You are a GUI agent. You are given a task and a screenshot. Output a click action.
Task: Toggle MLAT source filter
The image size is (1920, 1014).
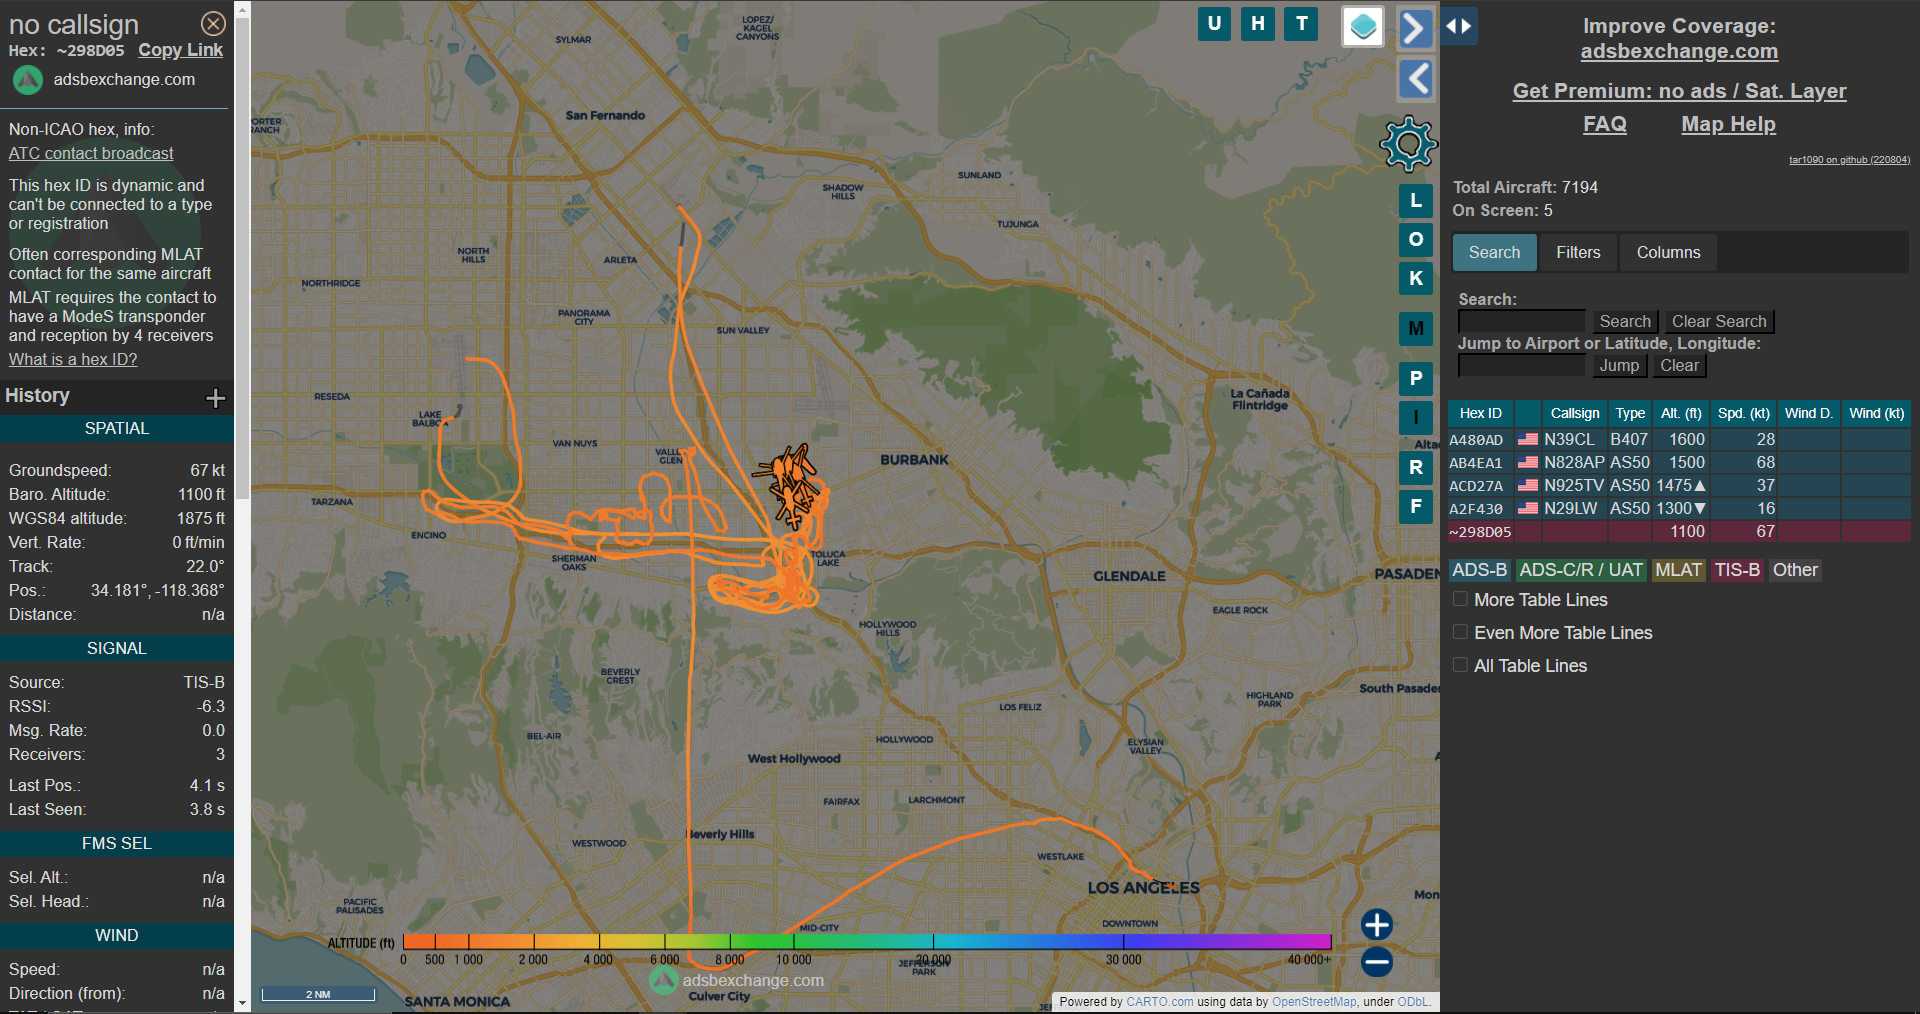click(1678, 570)
